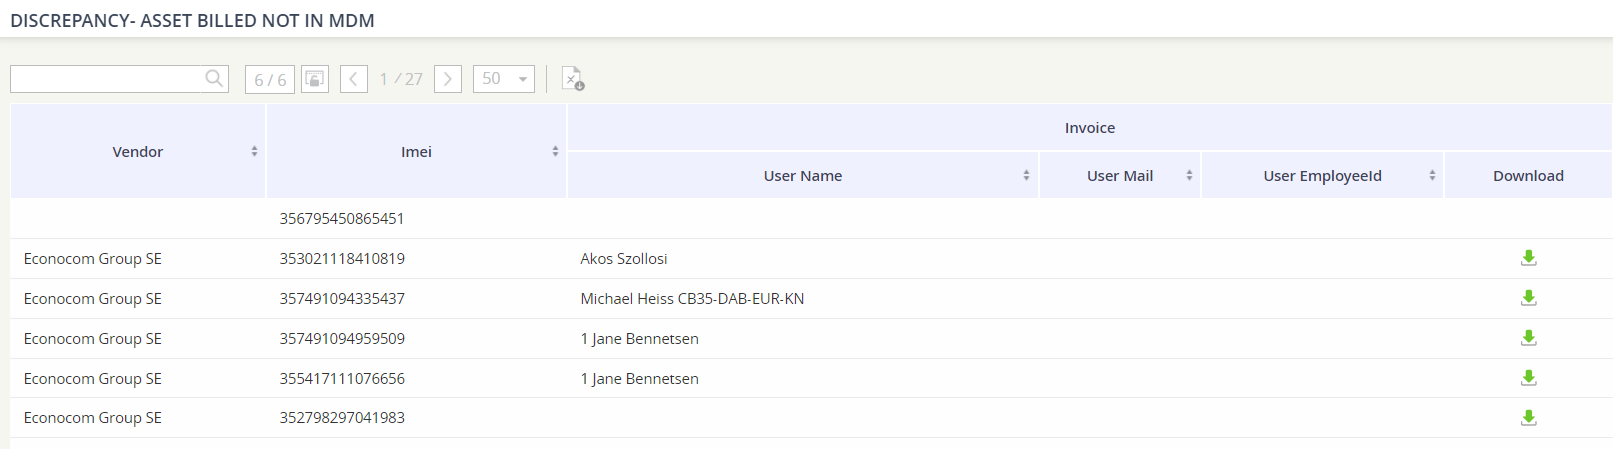1613x449 pixels.
Task: Click Michael Heiss CB35-DAB-EUR-KN cell
Action: [x=692, y=298]
